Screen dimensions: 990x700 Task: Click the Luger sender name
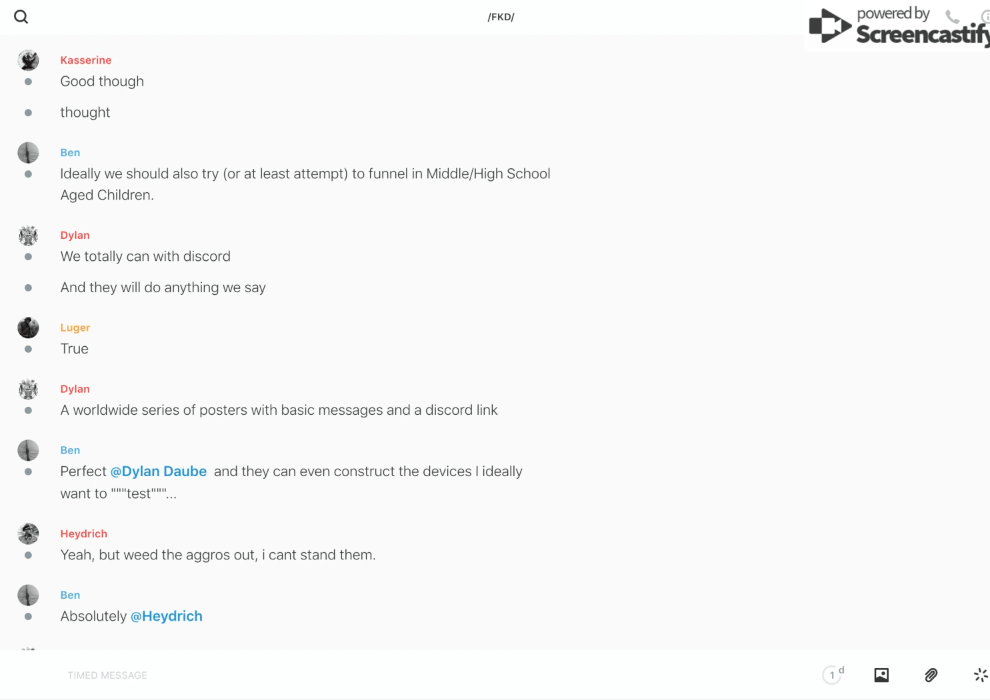click(x=75, y=327)
